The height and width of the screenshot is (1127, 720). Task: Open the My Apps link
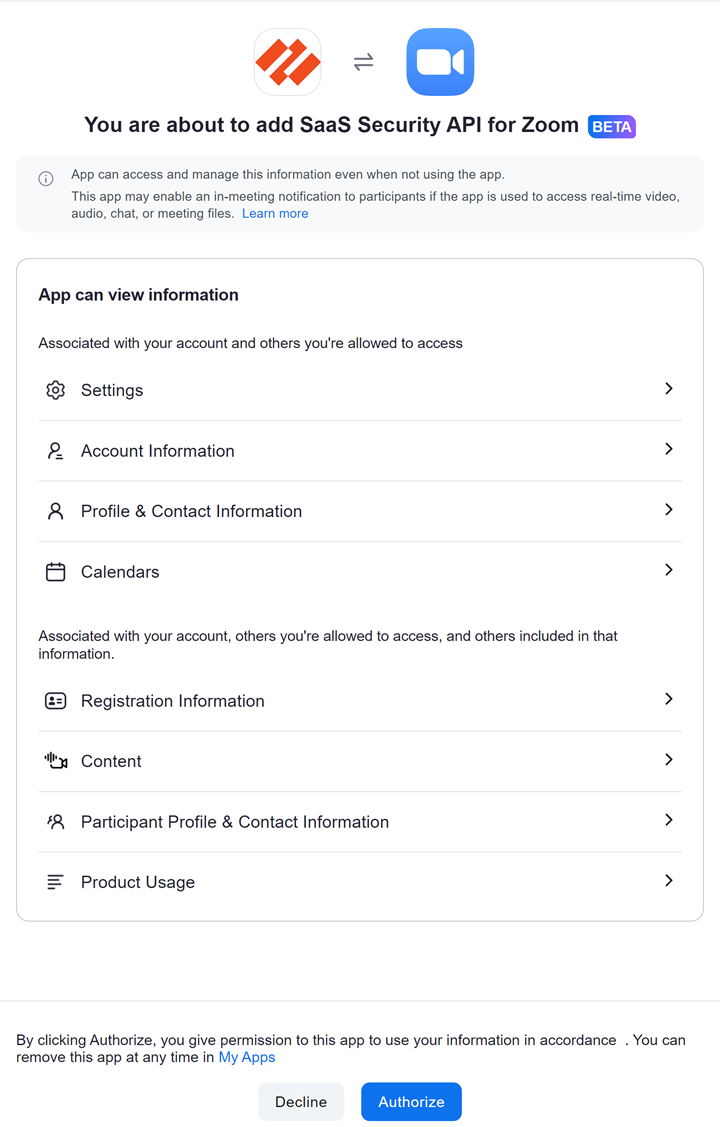coord(247,1057)
